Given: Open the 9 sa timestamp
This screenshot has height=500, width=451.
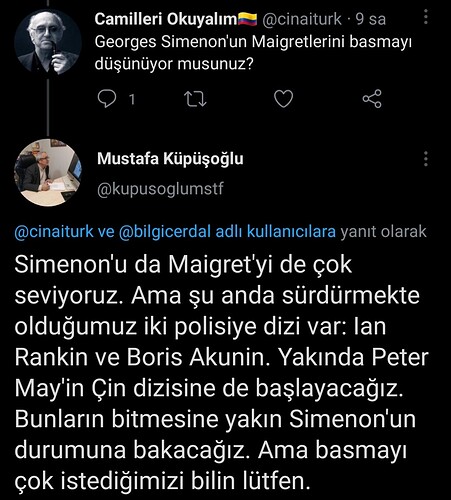Looking at the screenshot, I should click(371, 19).
